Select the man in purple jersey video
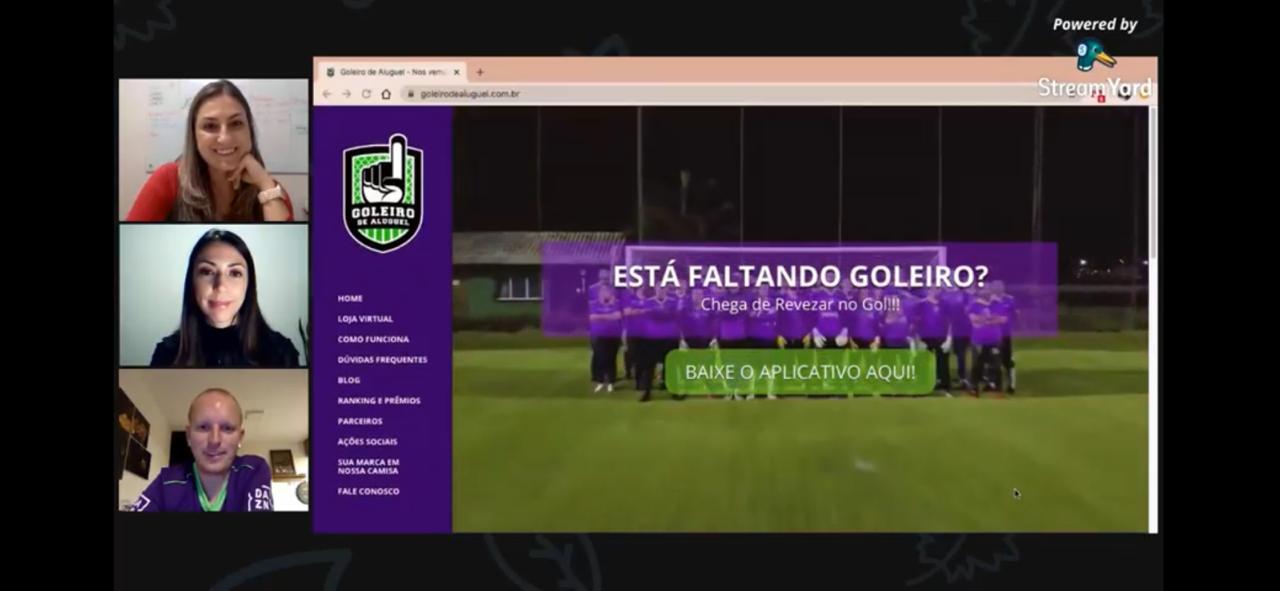The height and width of the screenshot is (591, 1280). point(214,441)
